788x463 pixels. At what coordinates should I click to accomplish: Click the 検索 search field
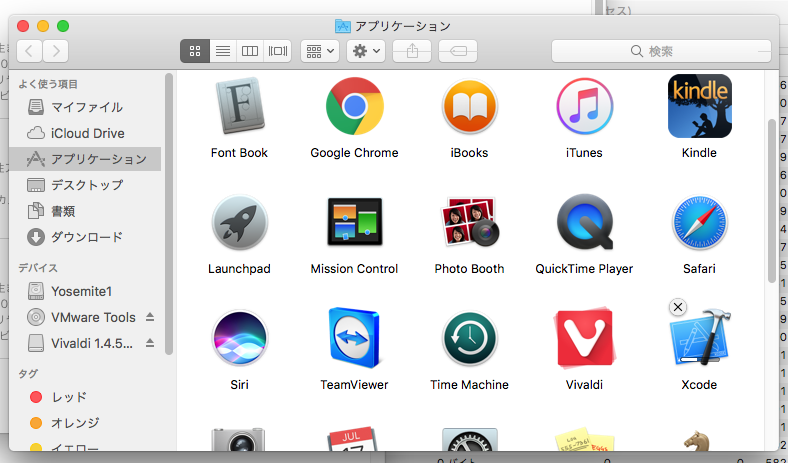coord(661,51)
